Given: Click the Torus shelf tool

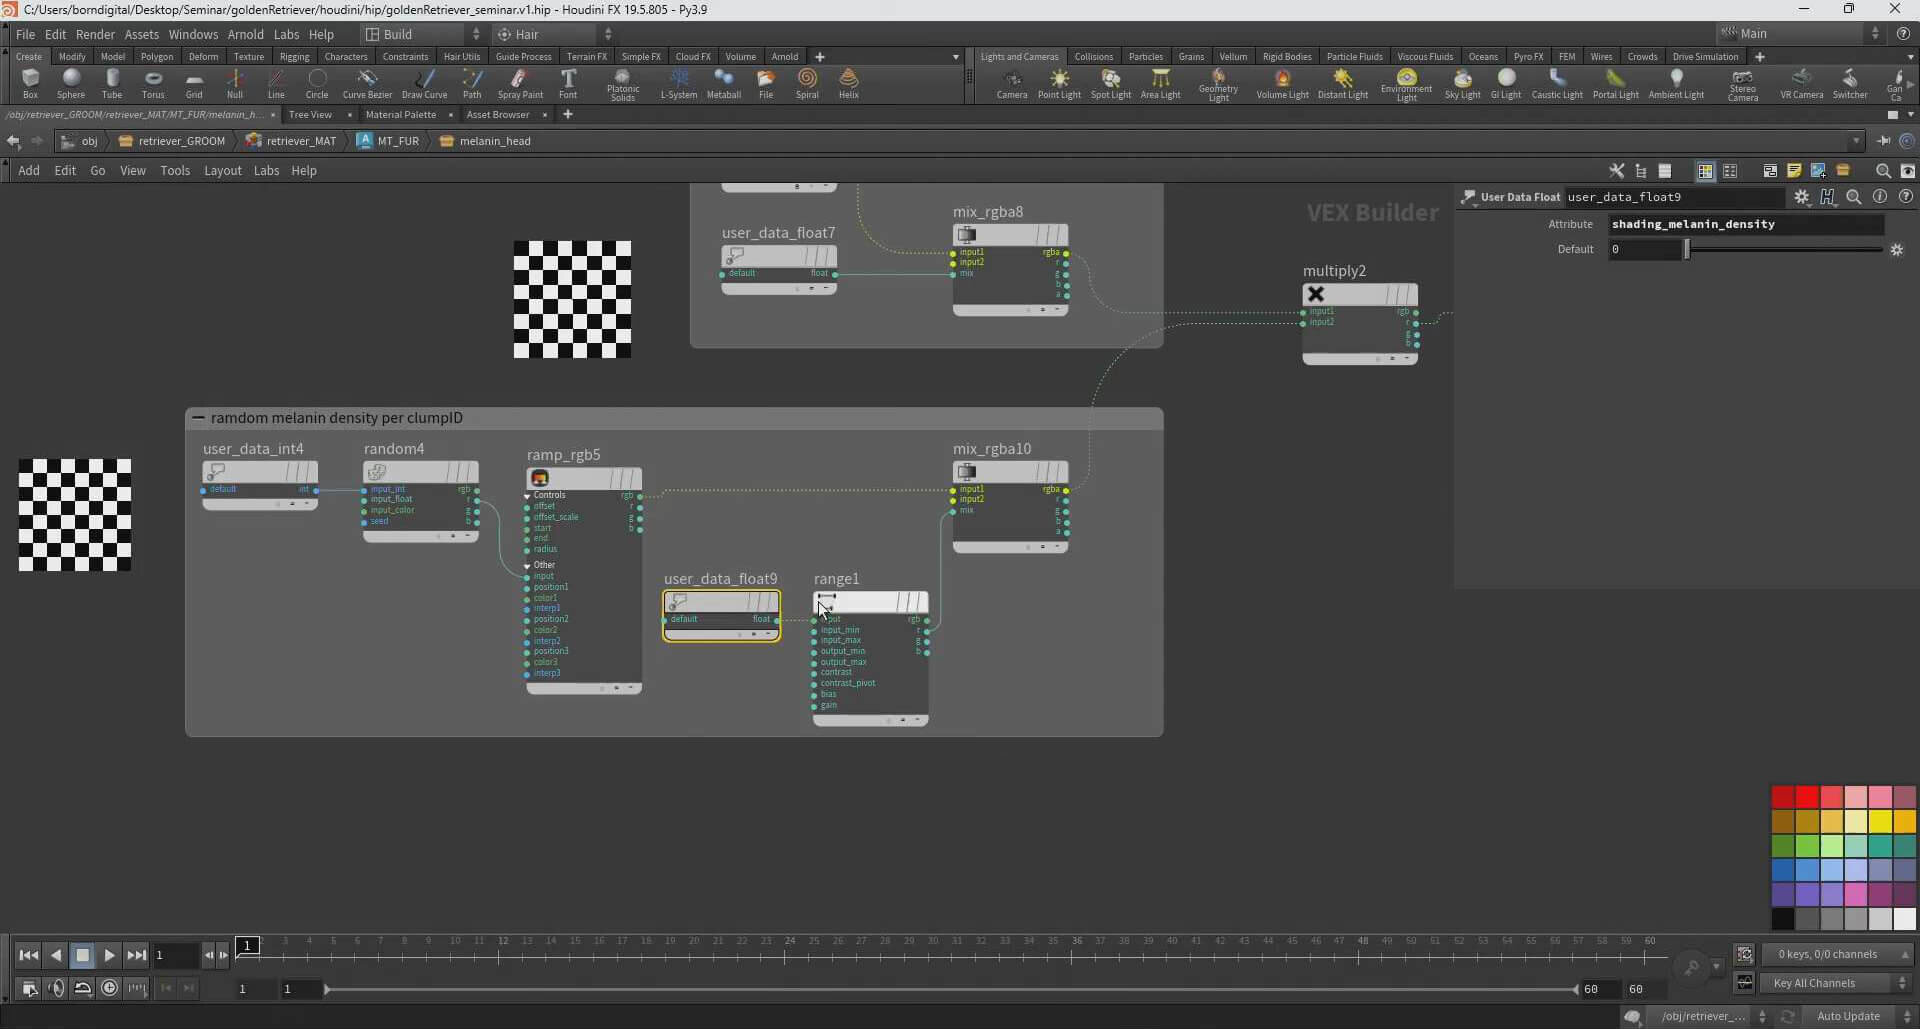Looking at the screenshot, I should click(x=153, y=82).
